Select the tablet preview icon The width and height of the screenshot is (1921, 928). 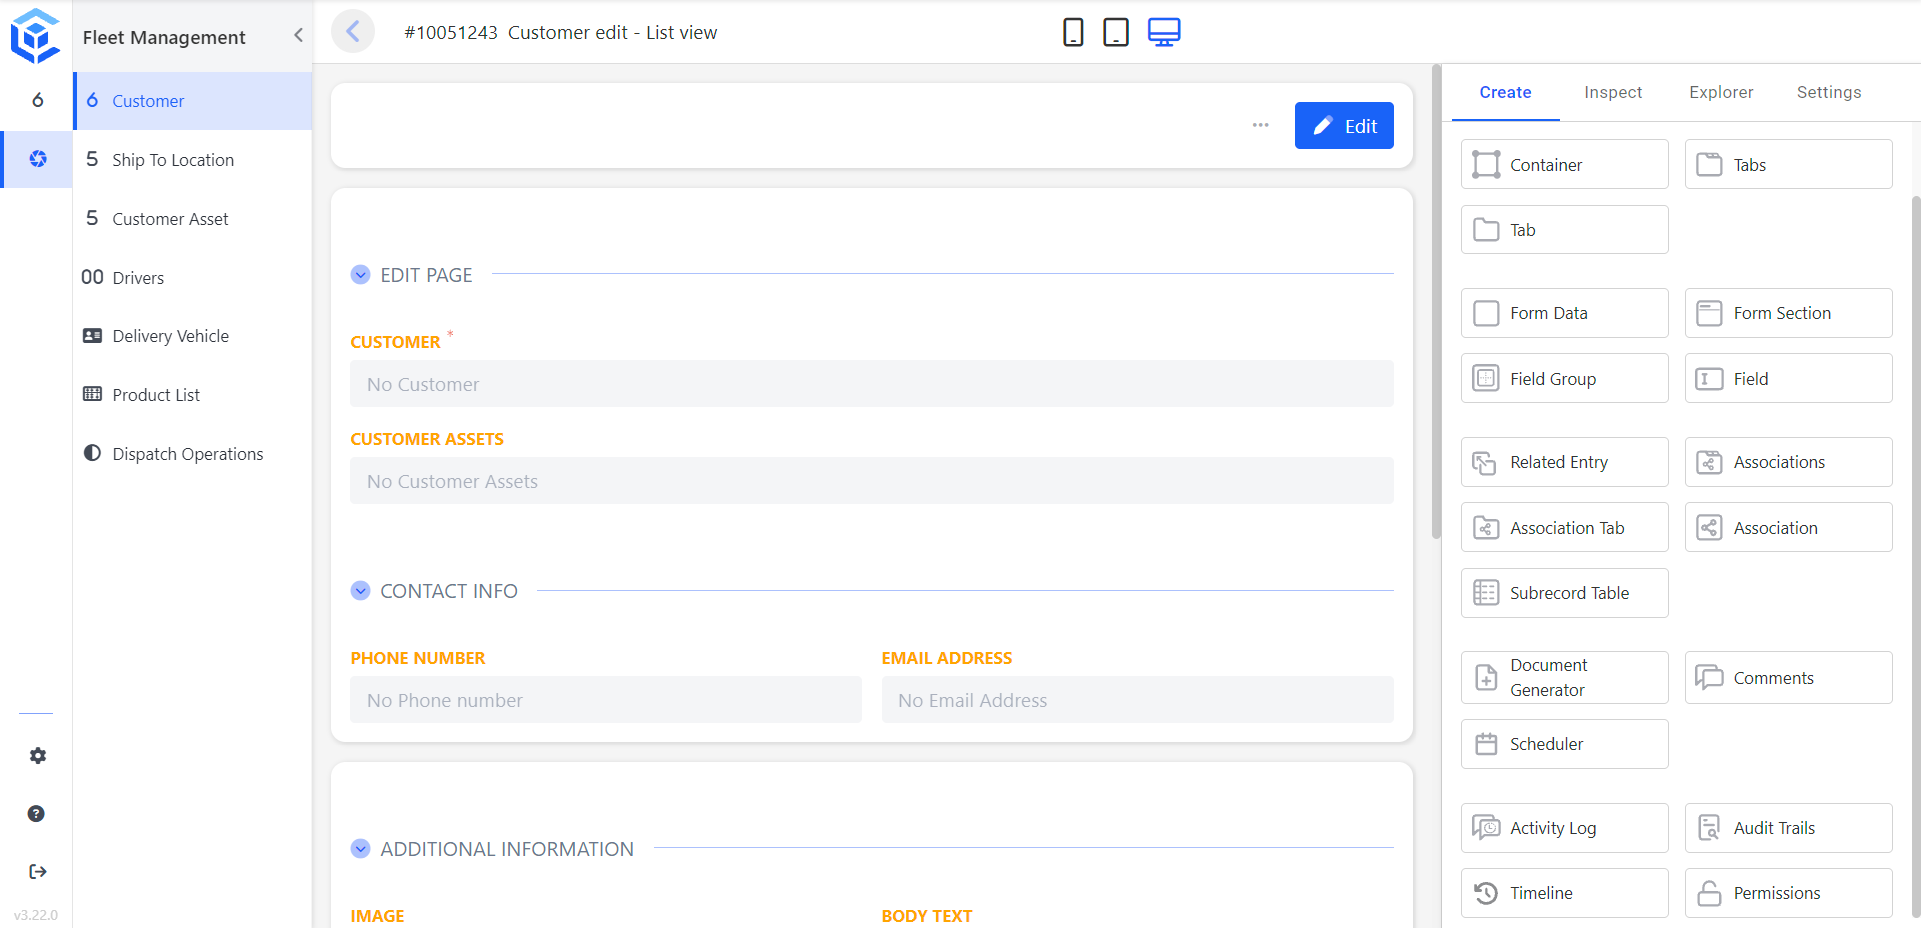[1116, 32]
